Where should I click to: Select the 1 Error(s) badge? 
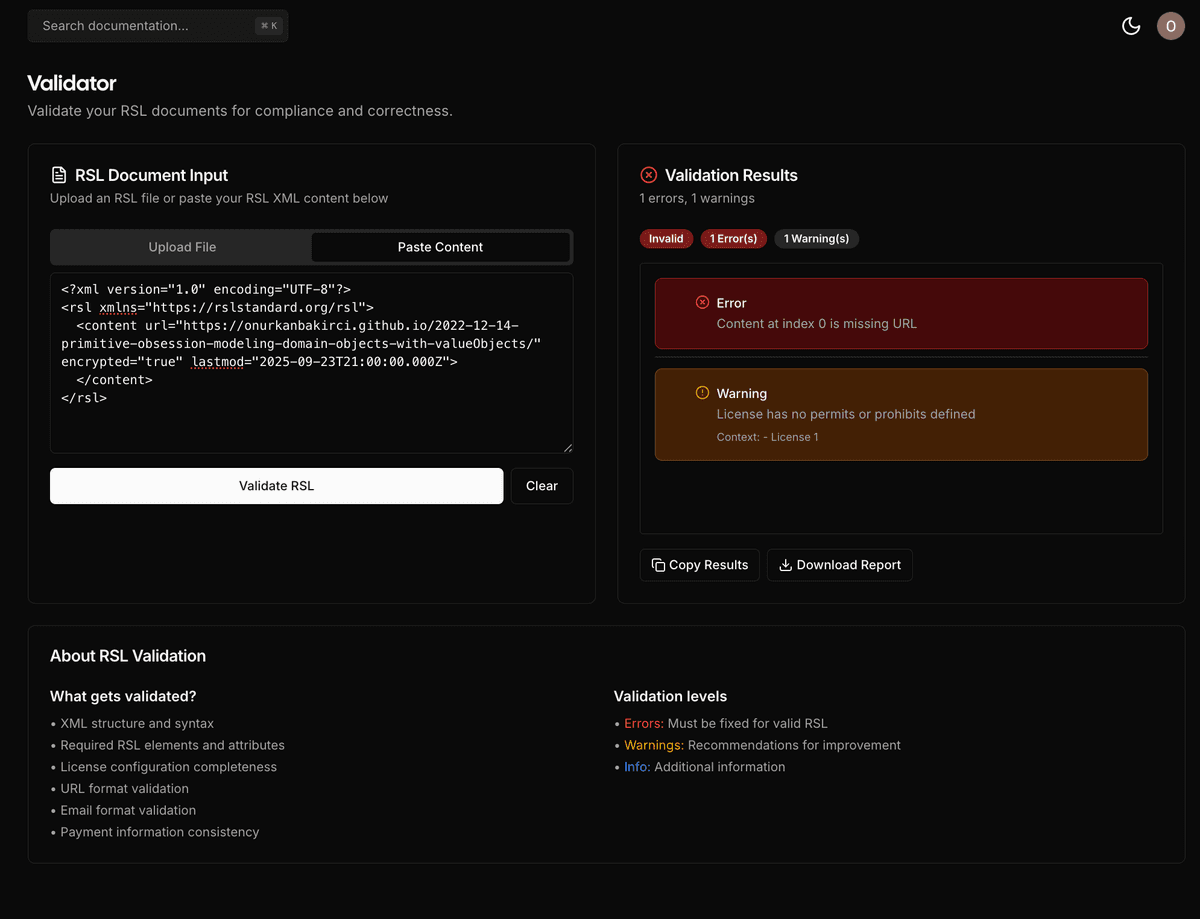point(733,238)
